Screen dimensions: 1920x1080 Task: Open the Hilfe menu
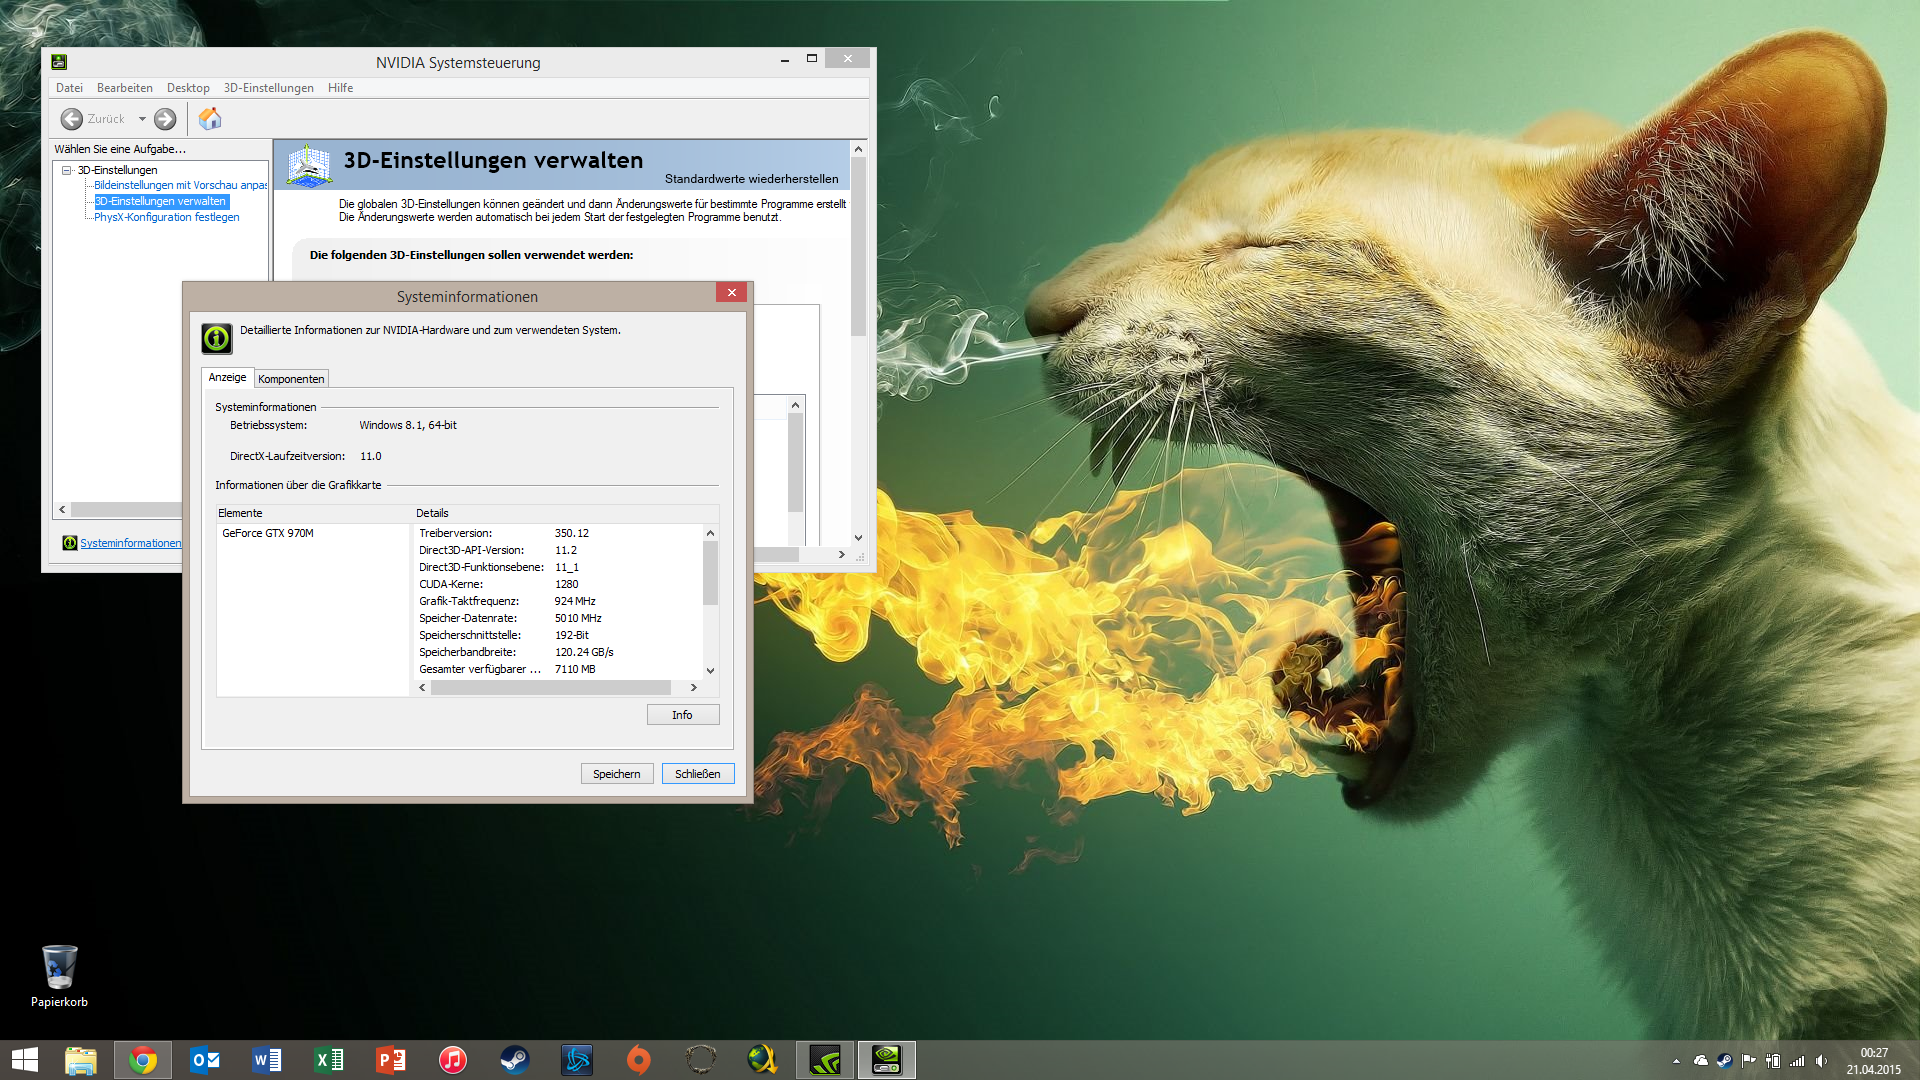click(340, 88)
